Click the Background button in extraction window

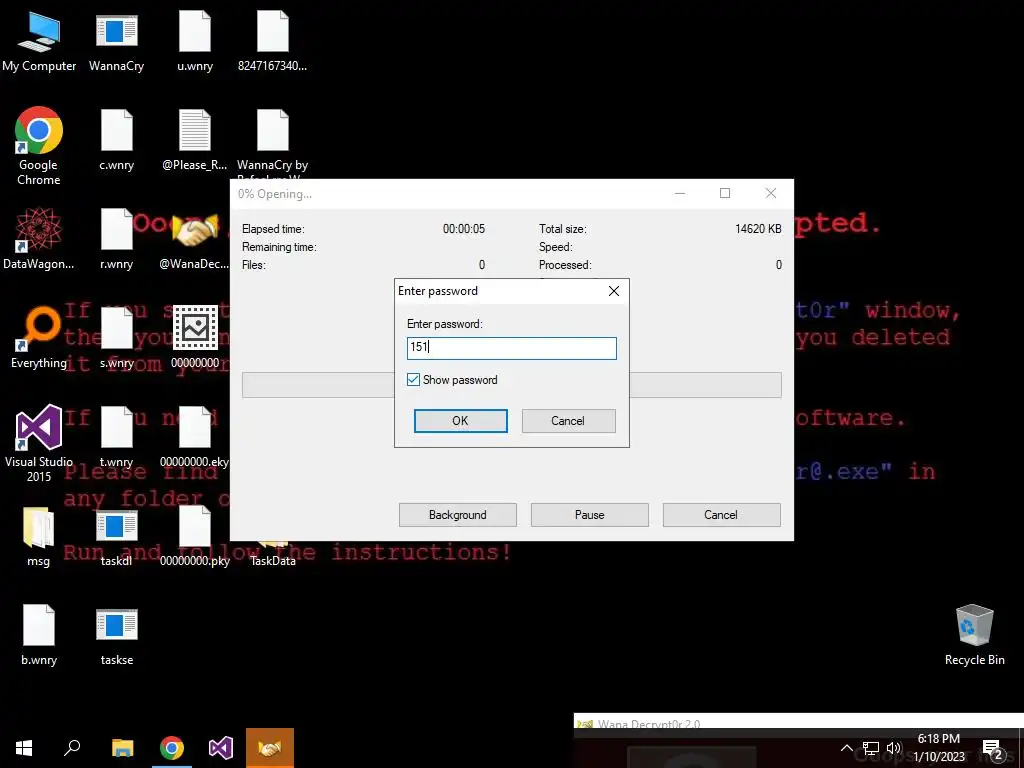tap(458, 515)
